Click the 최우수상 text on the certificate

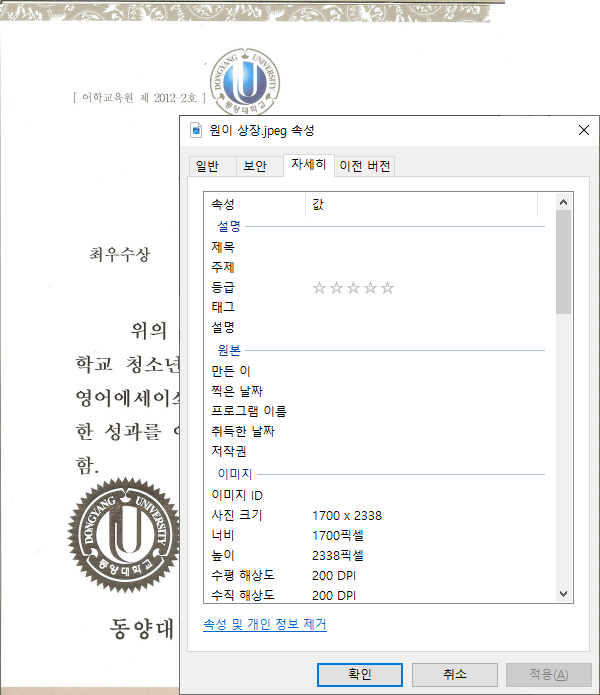click(120, 254)
